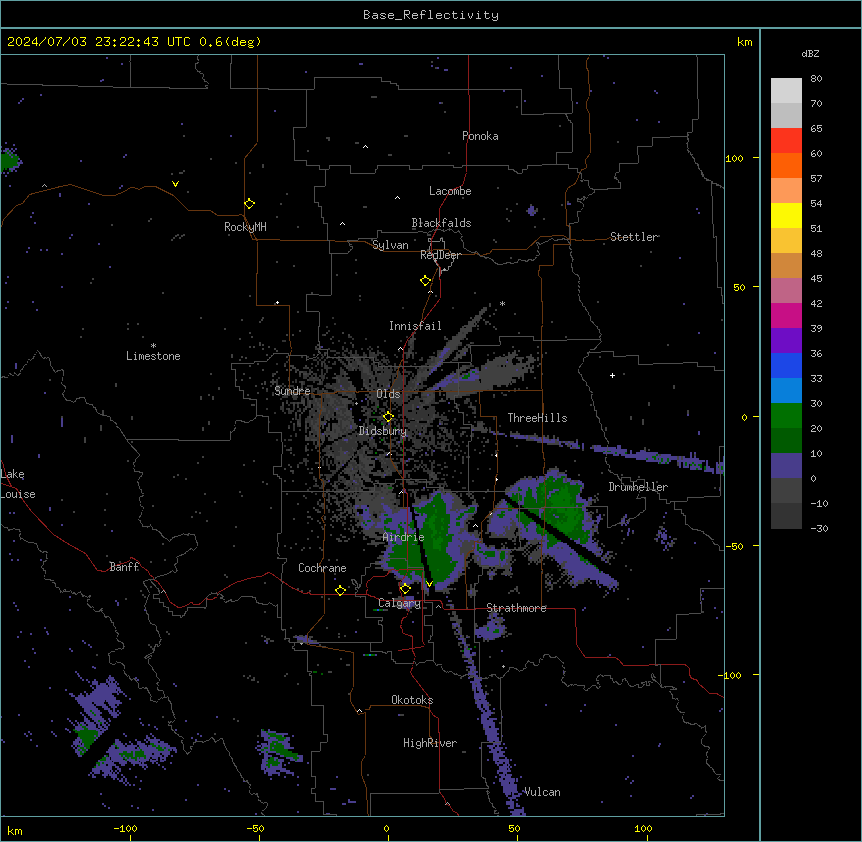
Task: Click the slate purple 0-10 dBZ swatch
Action: (x=786, y=466)
